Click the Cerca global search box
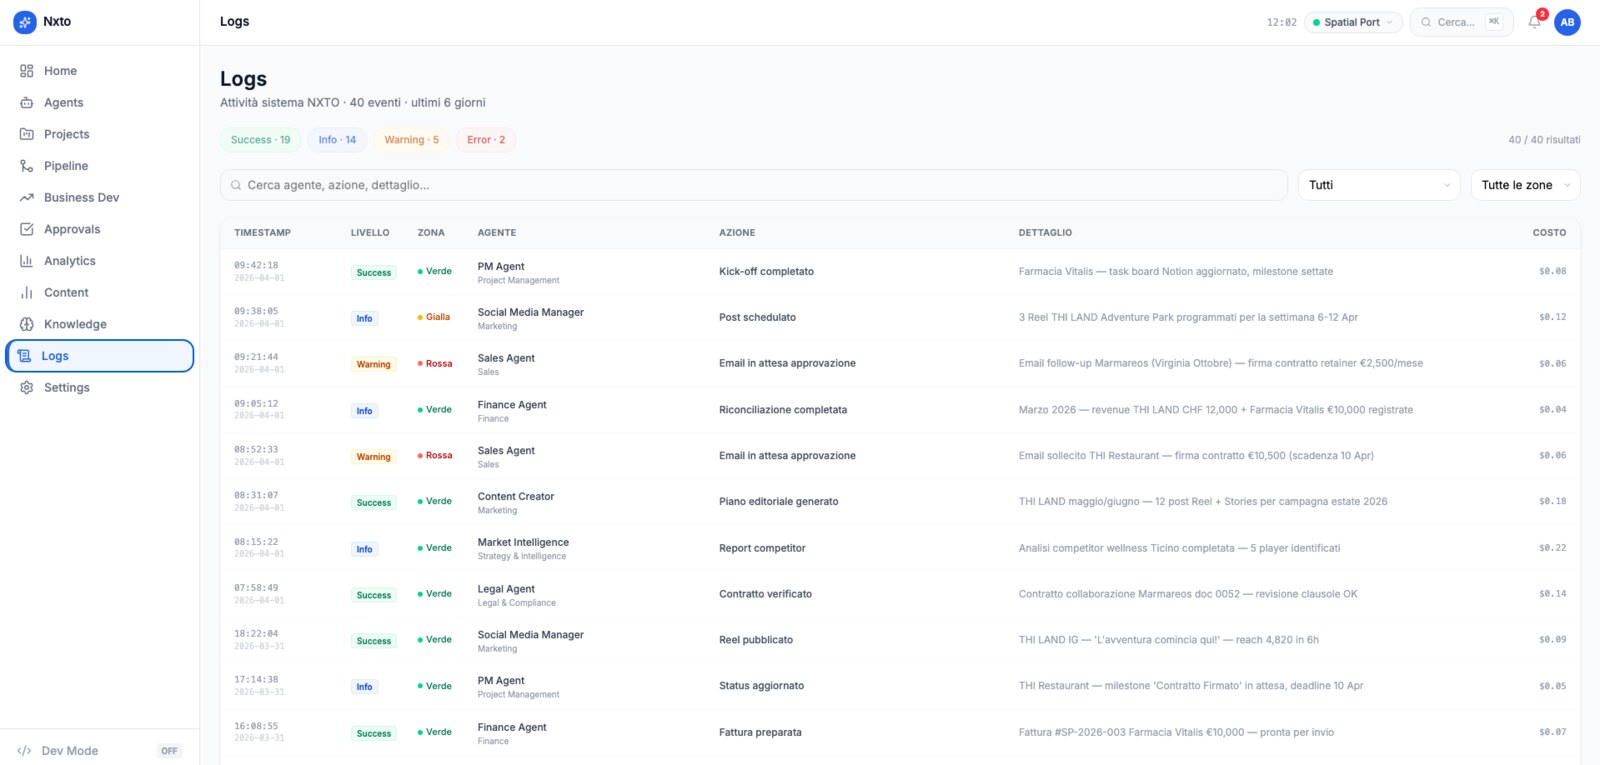Image resolution: width=1600 pixels, height=765 pixels. click(1461, 22)
